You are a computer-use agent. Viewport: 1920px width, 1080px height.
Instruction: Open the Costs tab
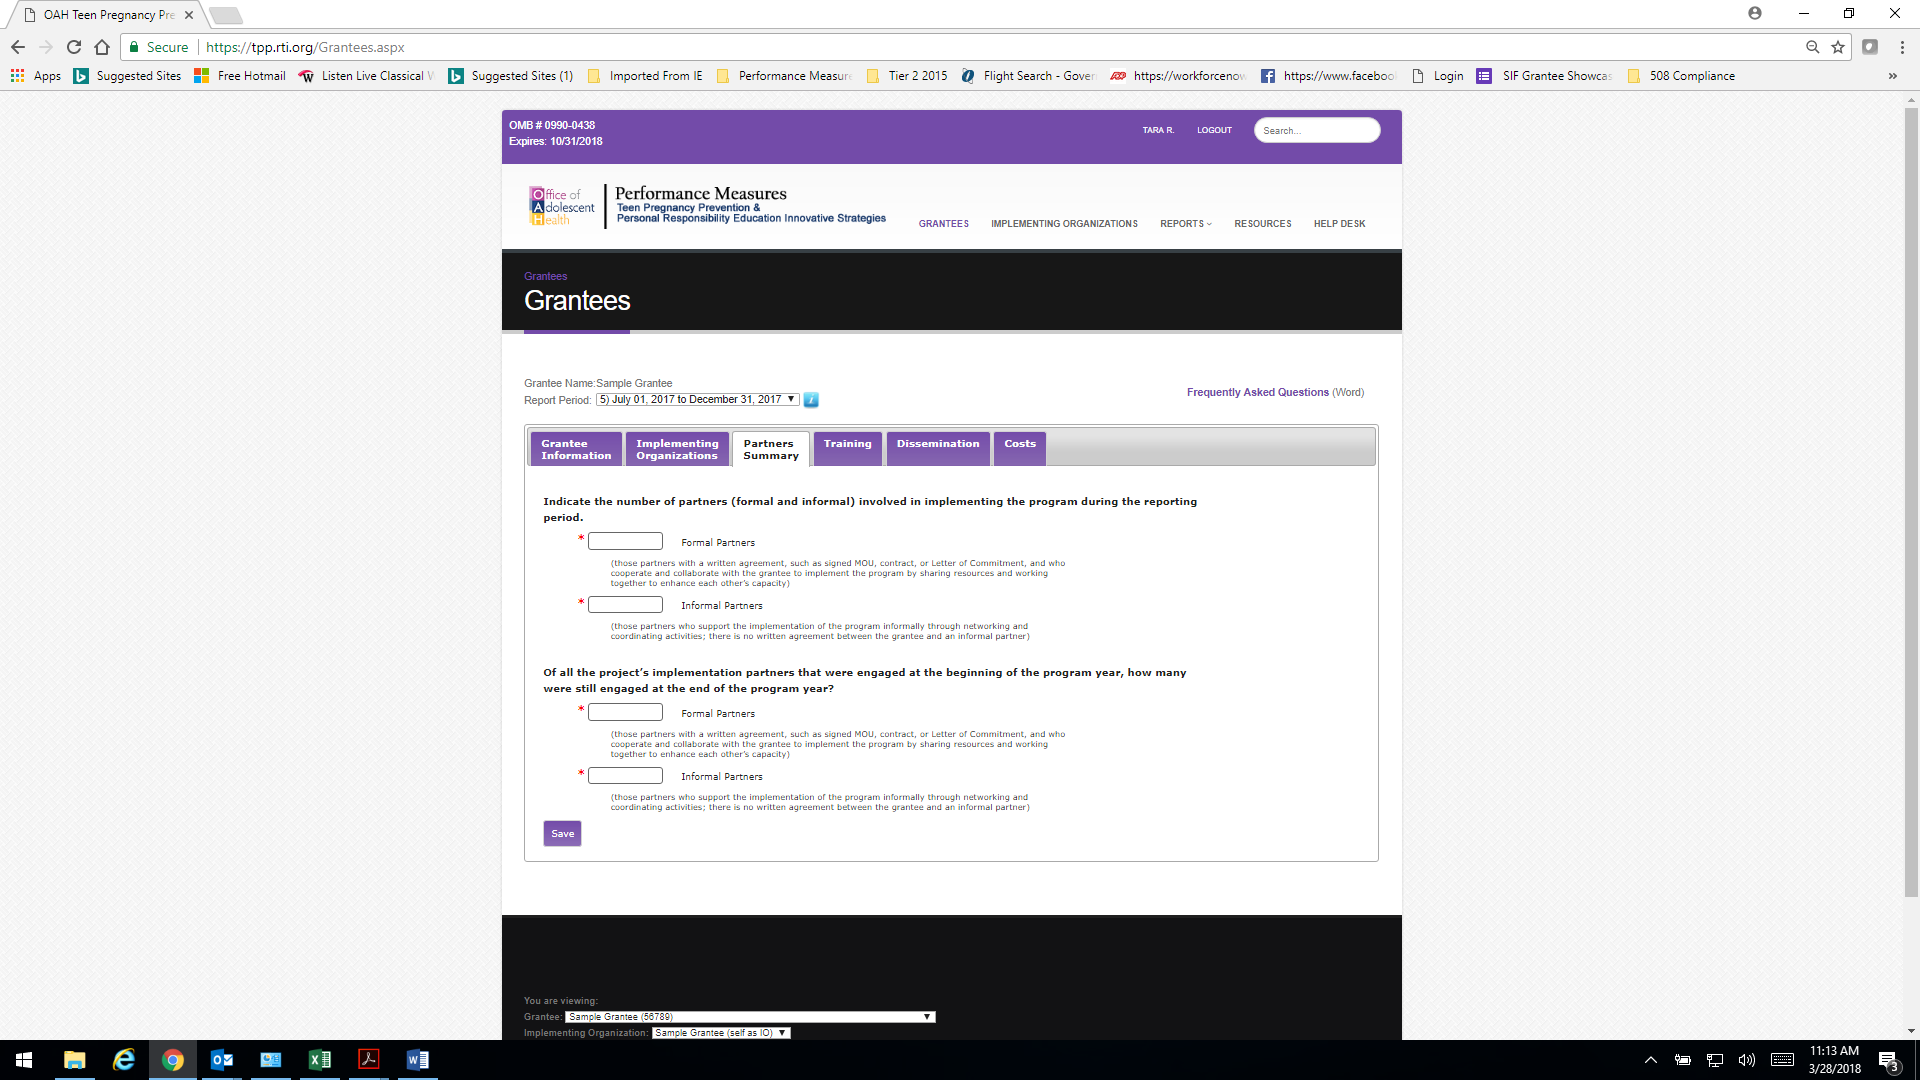coord(1019,449)
